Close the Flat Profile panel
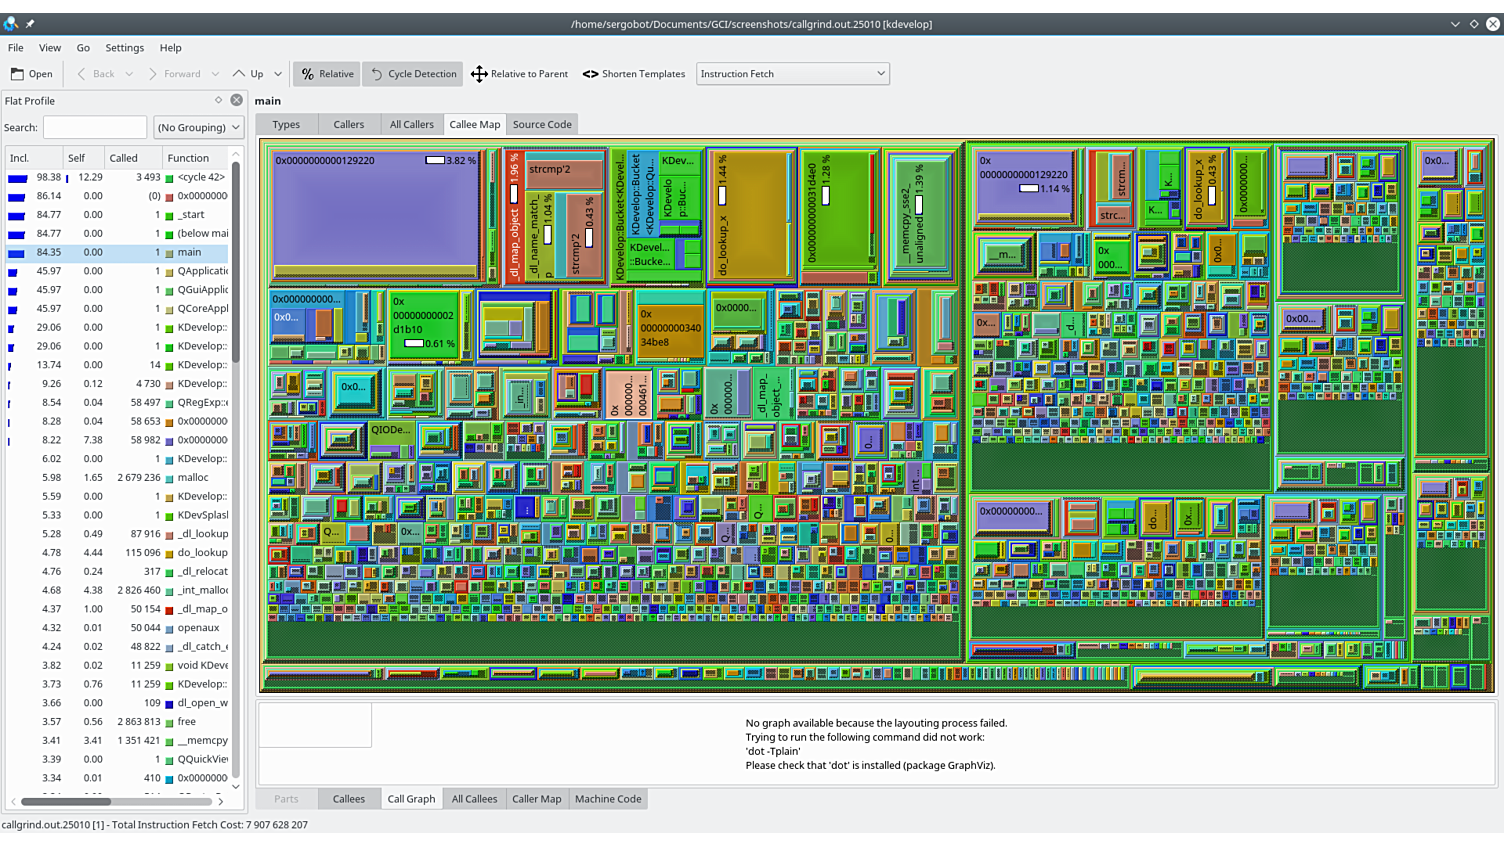Image resolution: width=1504 pixels, height=846 pixels. 236,100
